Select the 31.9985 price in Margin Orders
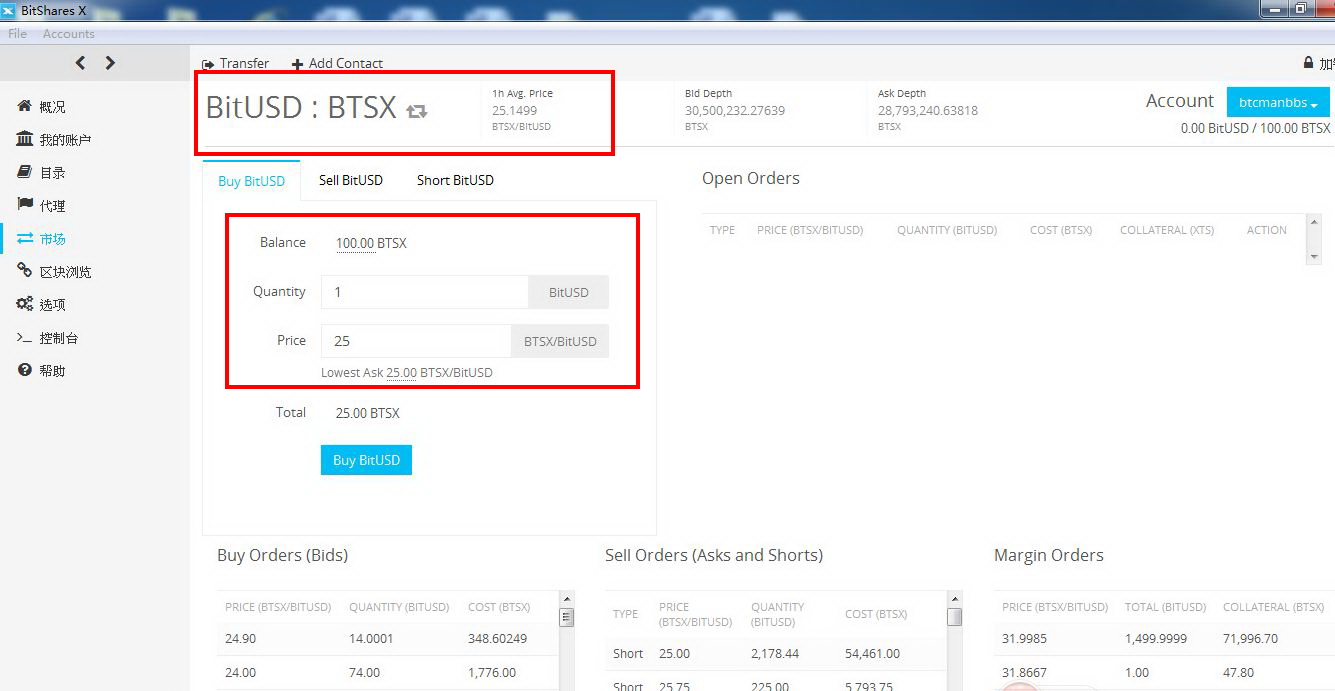Viewport: 1335px width, 691px height. 1022,639
